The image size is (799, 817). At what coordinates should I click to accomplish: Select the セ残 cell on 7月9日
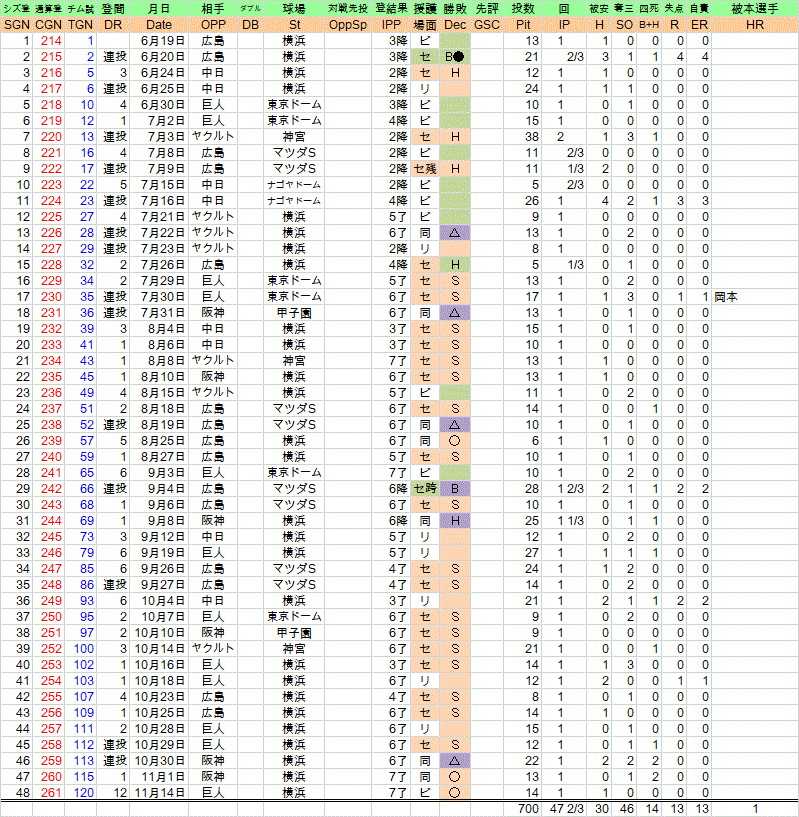tap(425, 169)
